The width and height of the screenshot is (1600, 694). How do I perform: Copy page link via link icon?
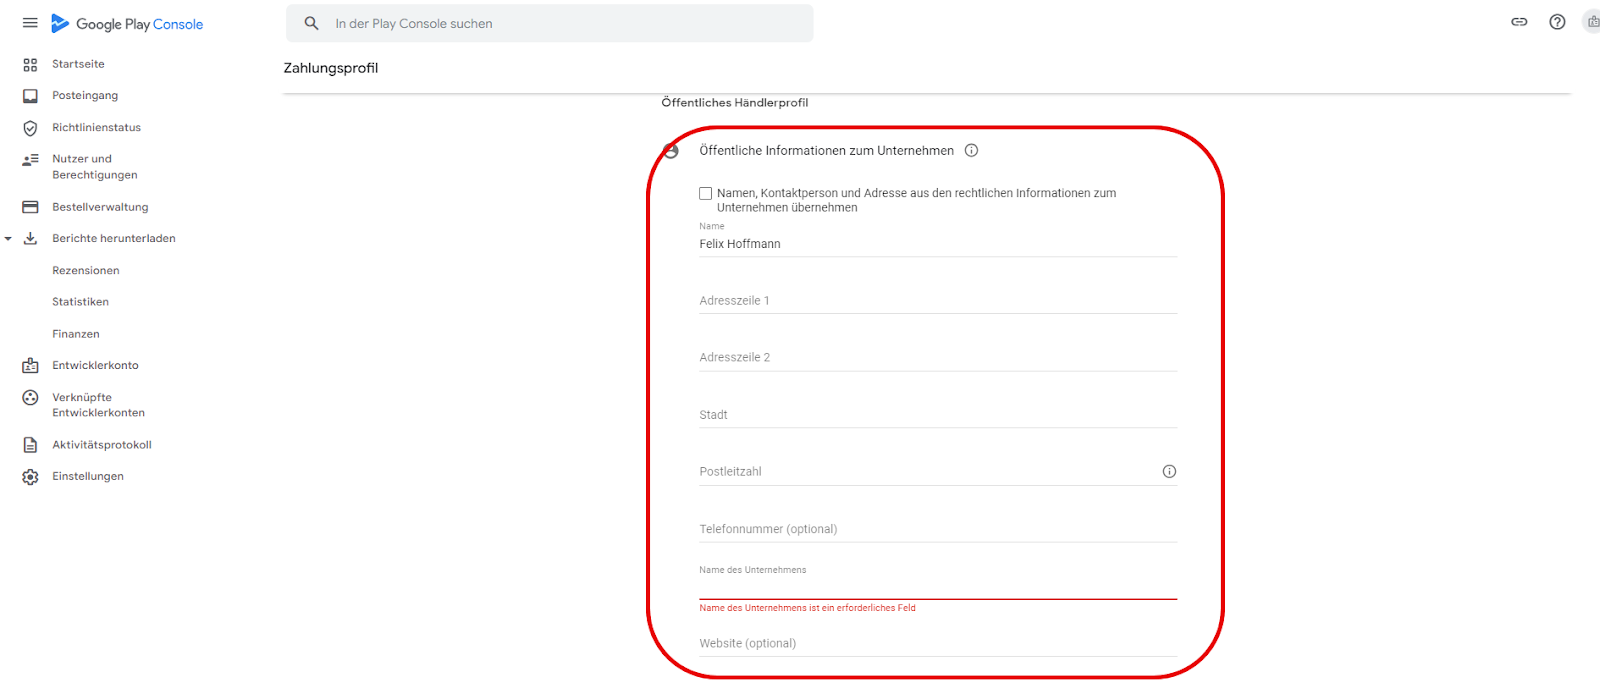tap(1519, 22)
